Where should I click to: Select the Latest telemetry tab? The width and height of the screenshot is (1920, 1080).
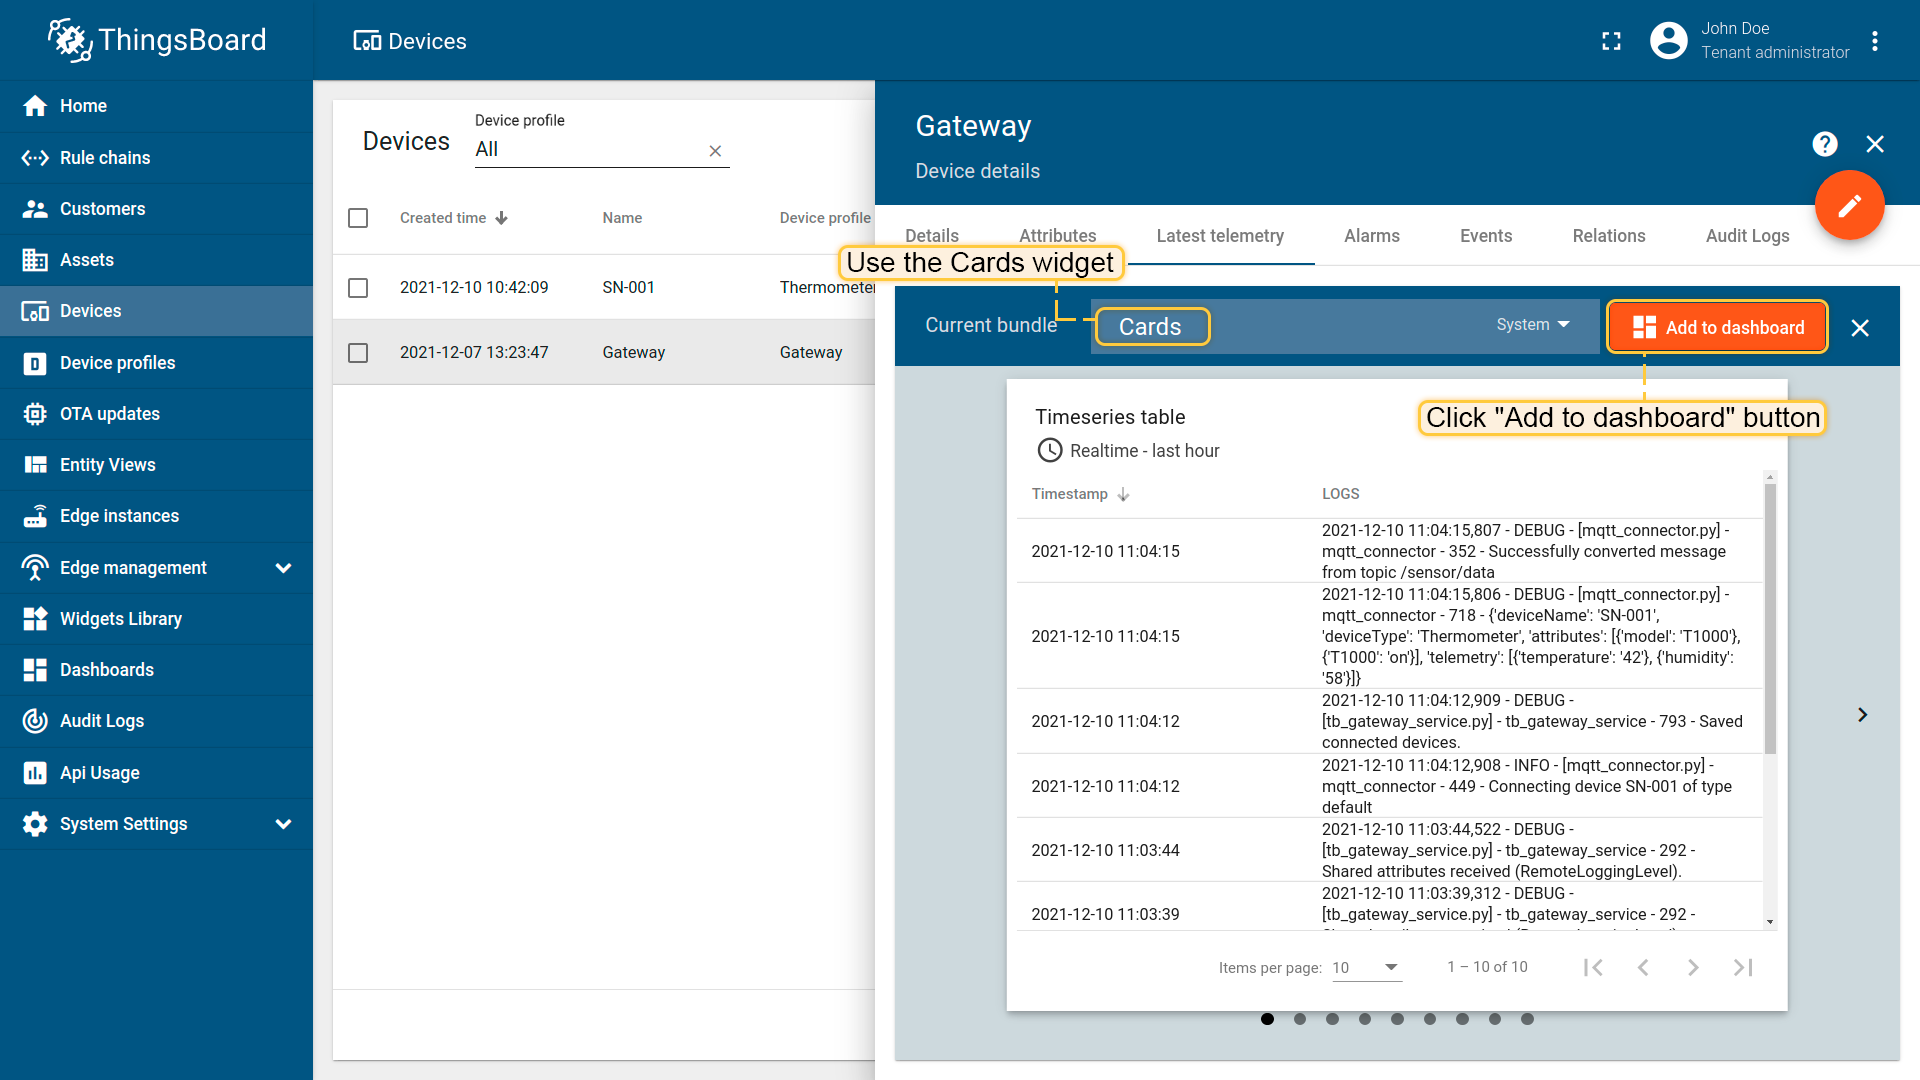[1220, 236]
